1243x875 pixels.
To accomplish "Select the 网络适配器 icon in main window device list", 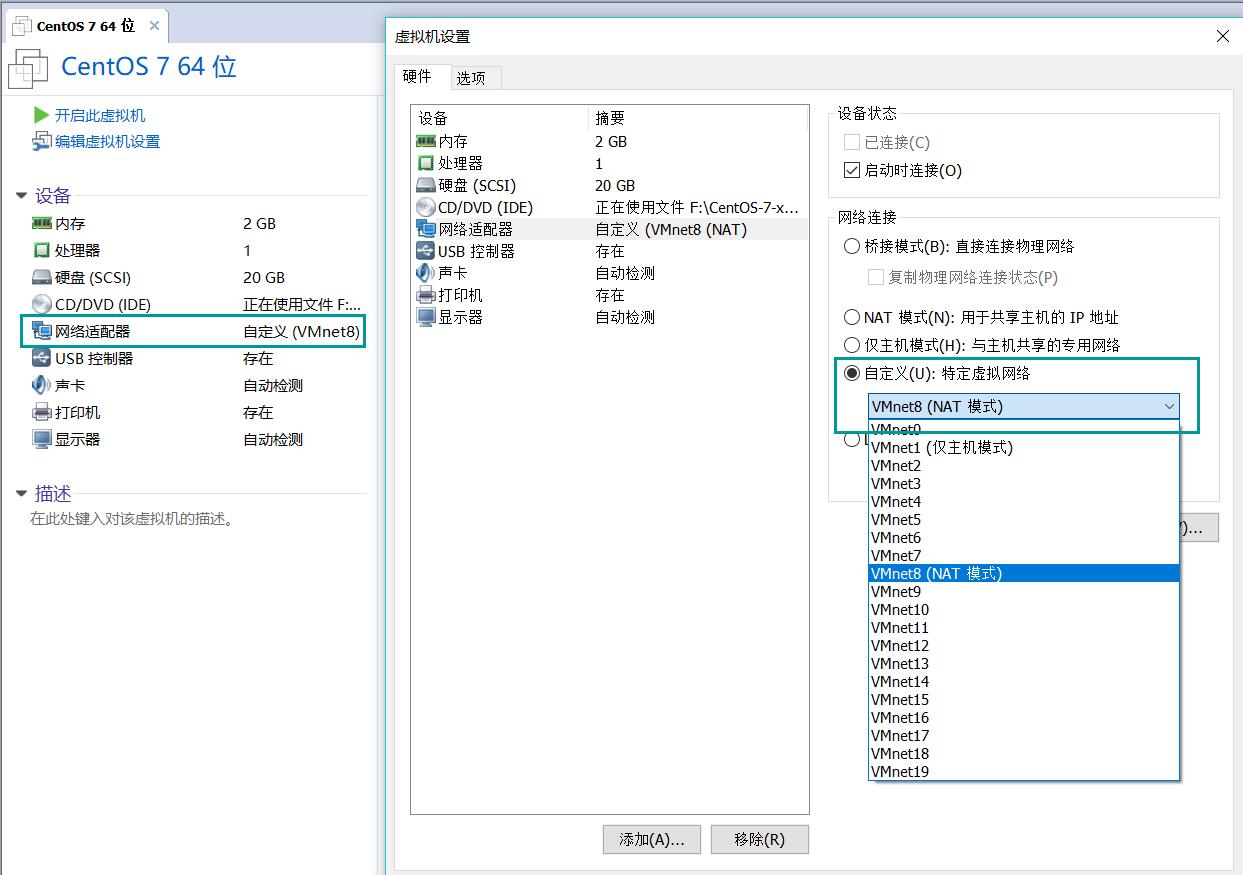I will pos(41,331).
